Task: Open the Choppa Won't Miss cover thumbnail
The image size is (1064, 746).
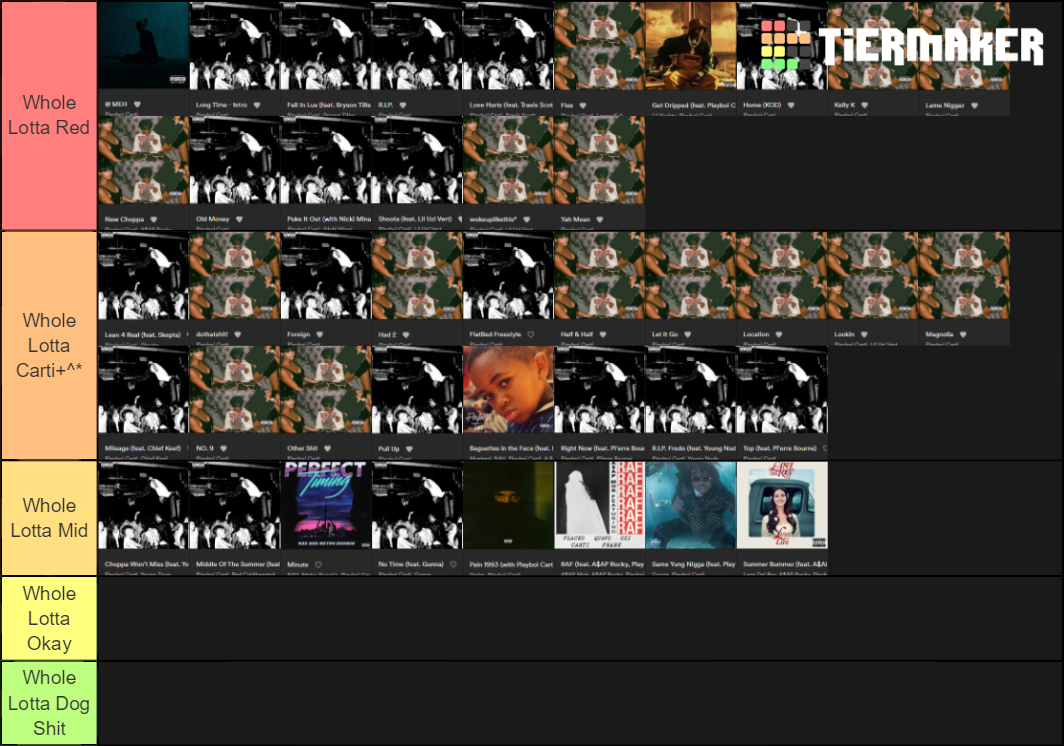Action: (143, 505)
